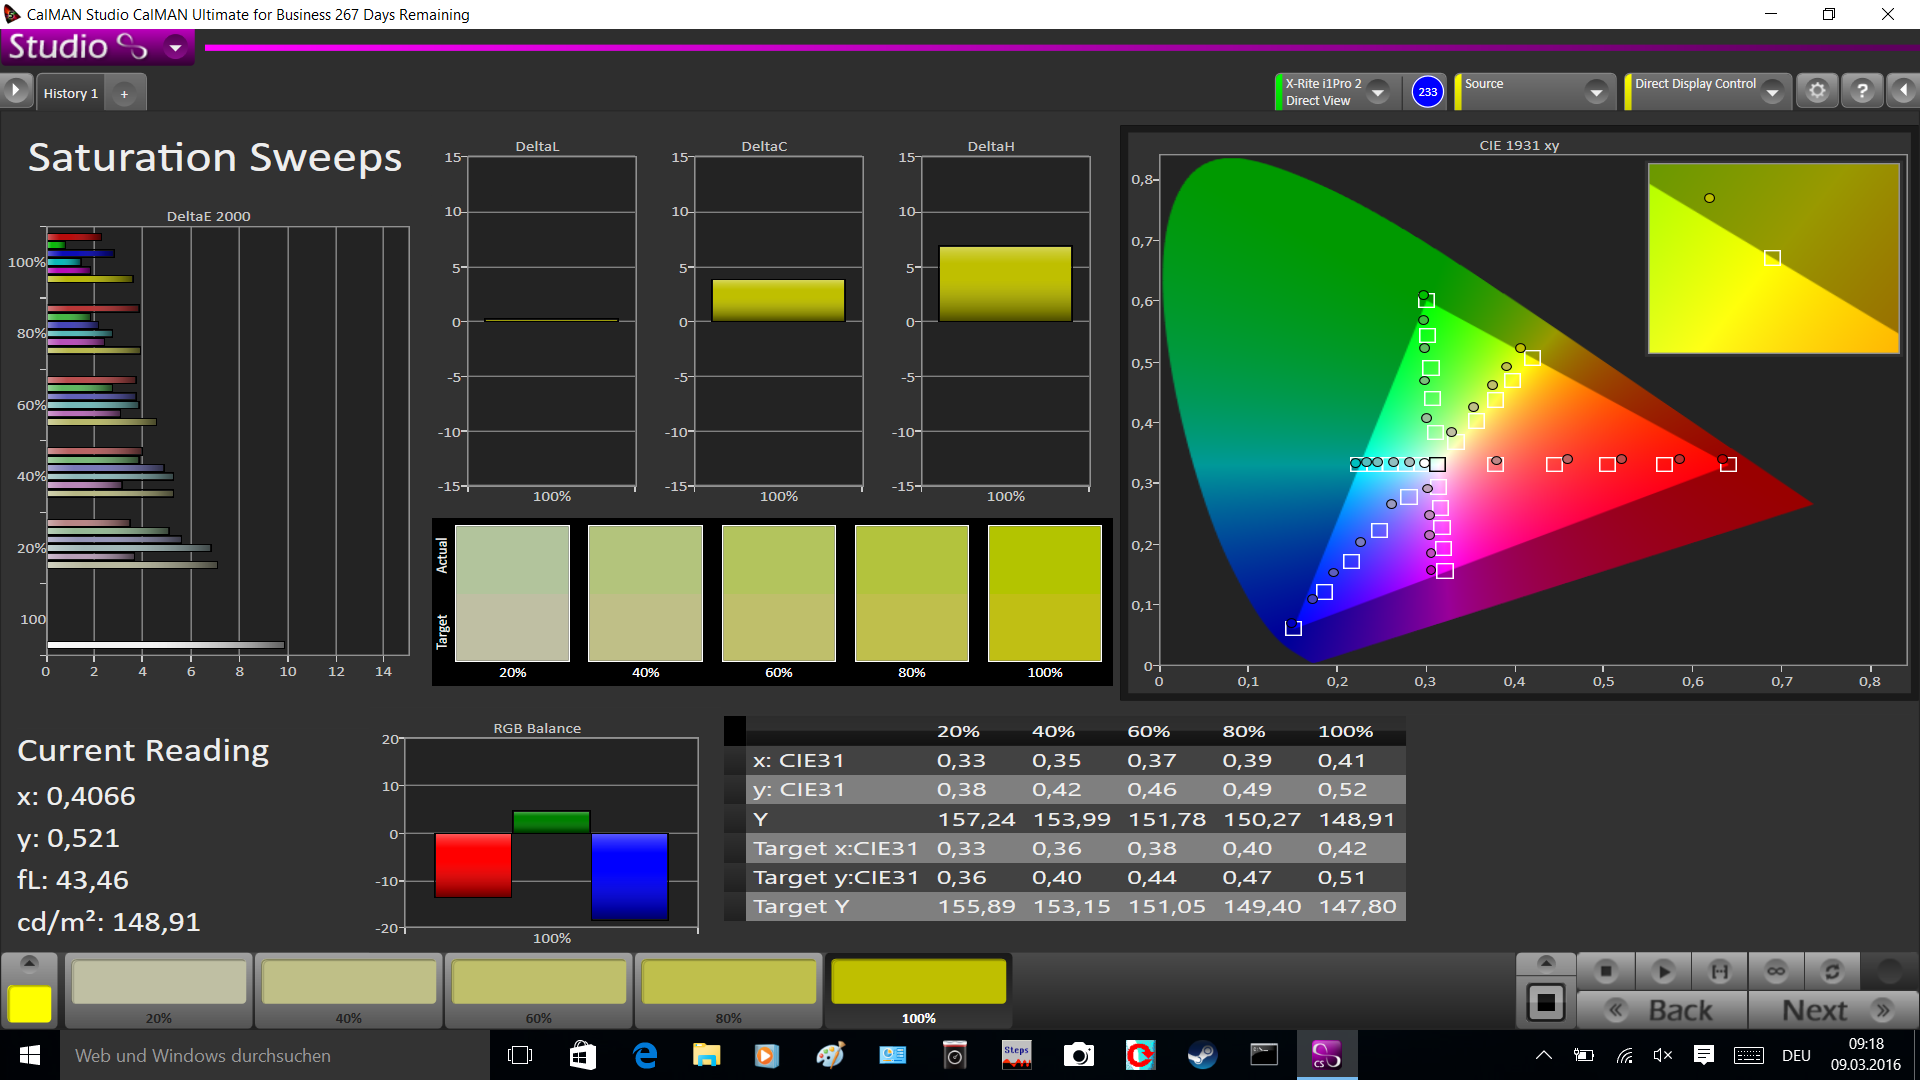Click the read series bracket icon
The height and width of the screenshot is (1080, 1920).
coord(1719,971)
